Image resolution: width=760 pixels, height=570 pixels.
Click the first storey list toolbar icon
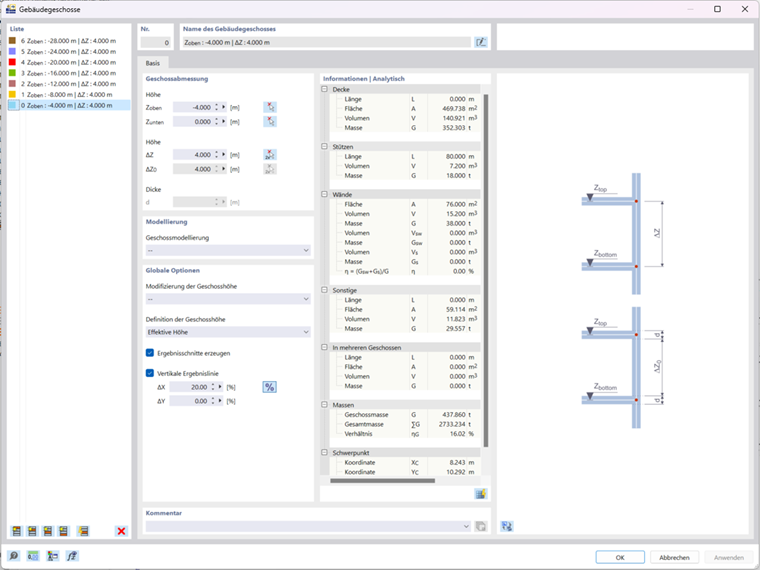coord(16,531)
